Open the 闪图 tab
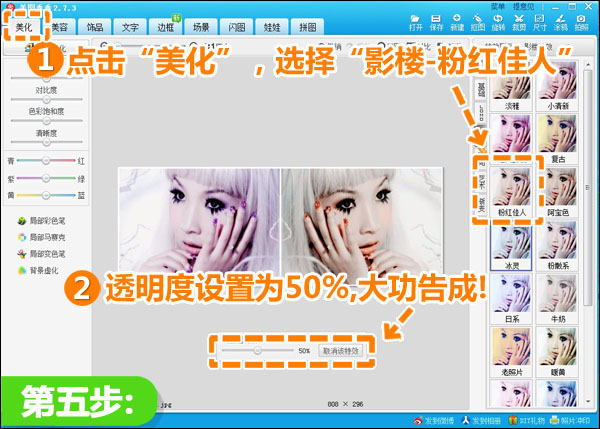Image resolution: width=600 pixels, height=429 pixels. (x=237, y=27)
